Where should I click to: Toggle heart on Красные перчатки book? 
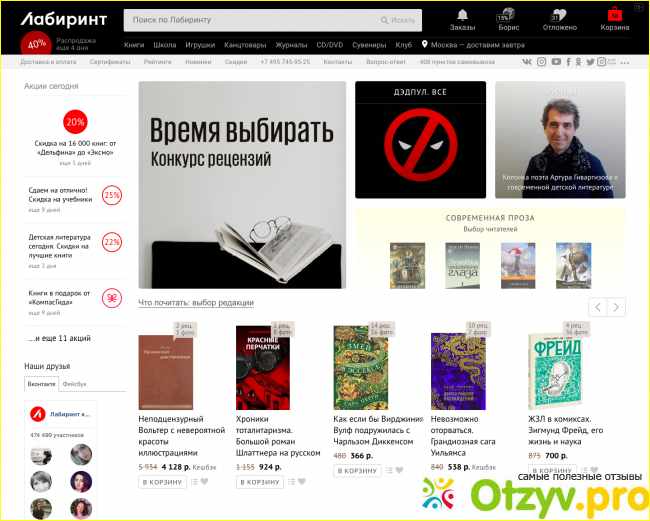304,482
